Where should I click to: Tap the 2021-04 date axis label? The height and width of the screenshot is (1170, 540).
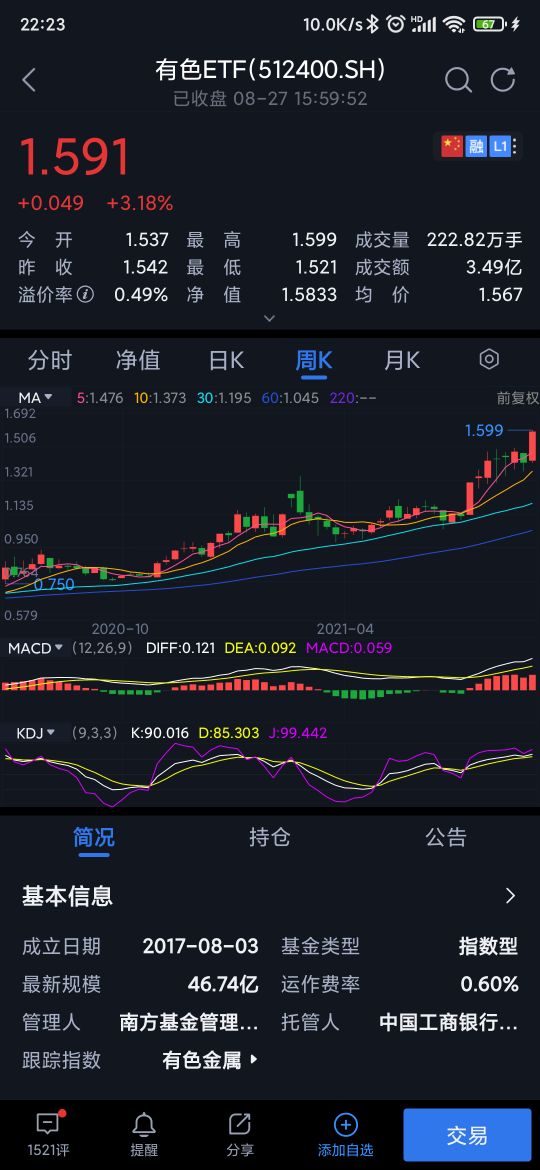(345, 629)
